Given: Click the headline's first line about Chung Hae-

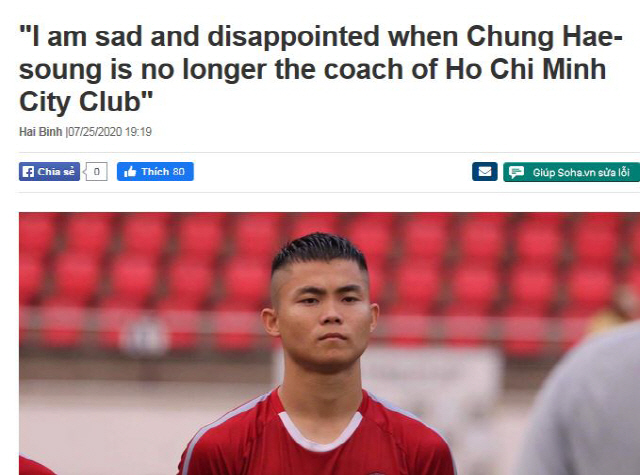Looking at the screenshot, I should (x=321, y=36).
